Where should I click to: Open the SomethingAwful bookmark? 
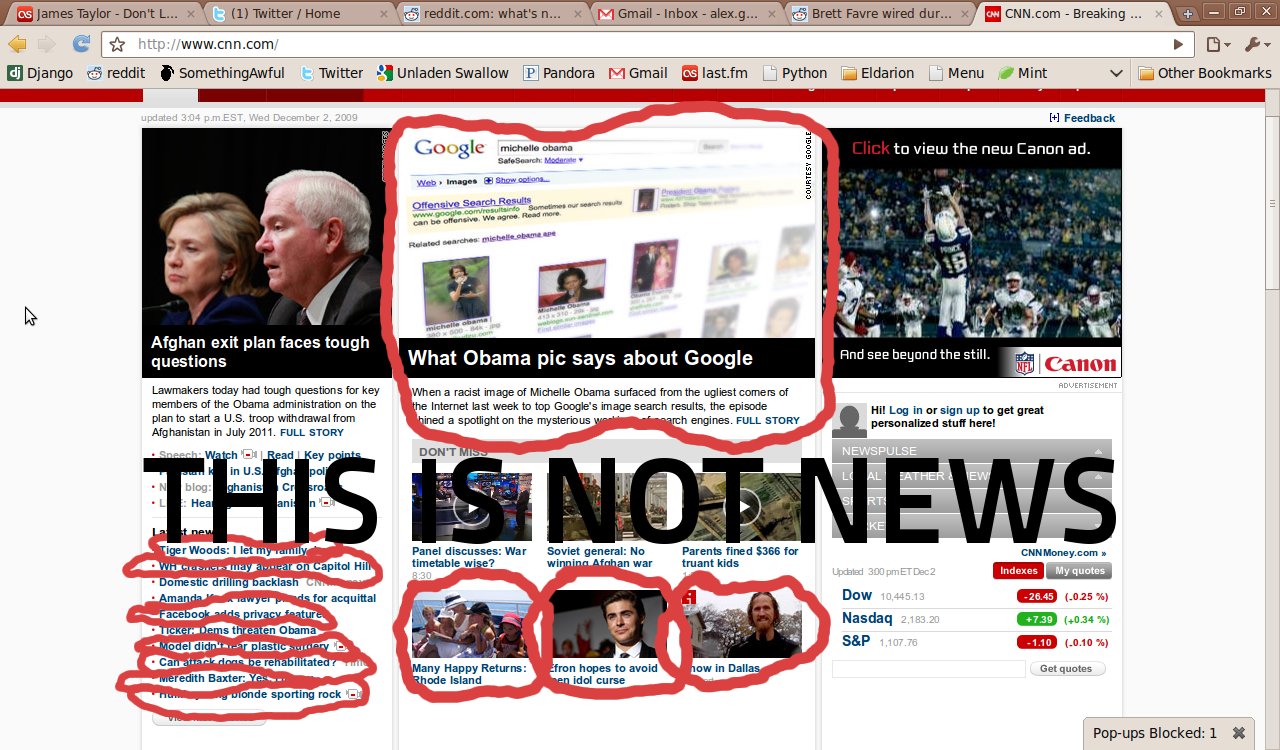coord(222,73)
